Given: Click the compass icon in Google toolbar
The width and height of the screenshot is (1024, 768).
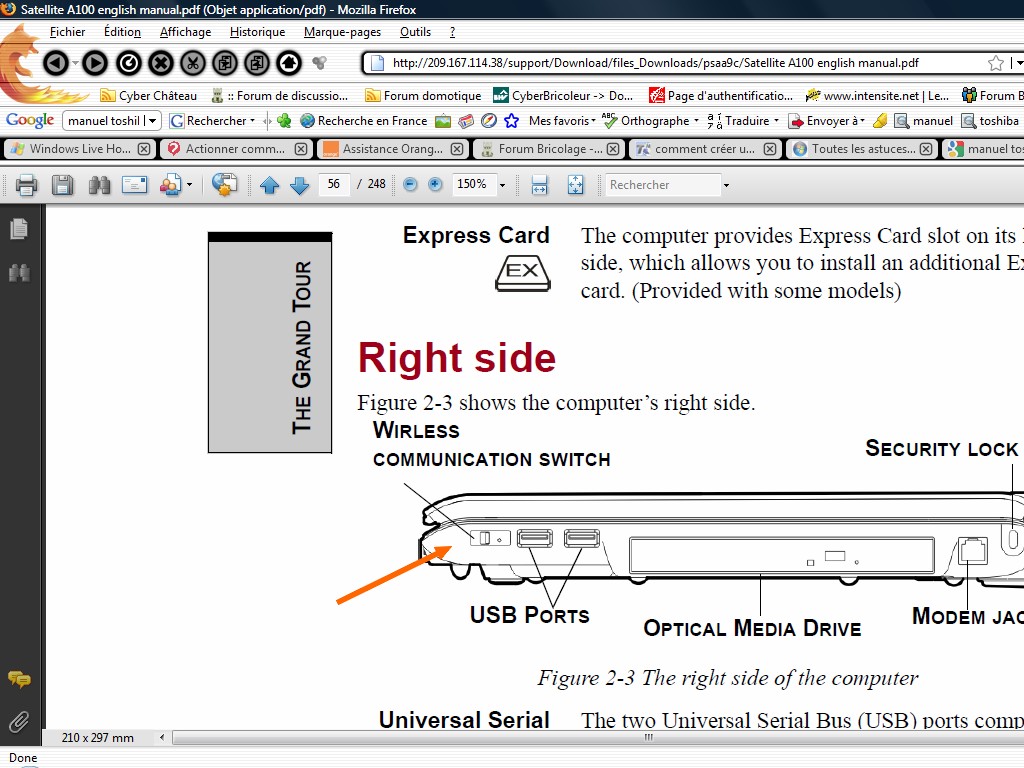Looking at the screenshot, I should [488, 121].
